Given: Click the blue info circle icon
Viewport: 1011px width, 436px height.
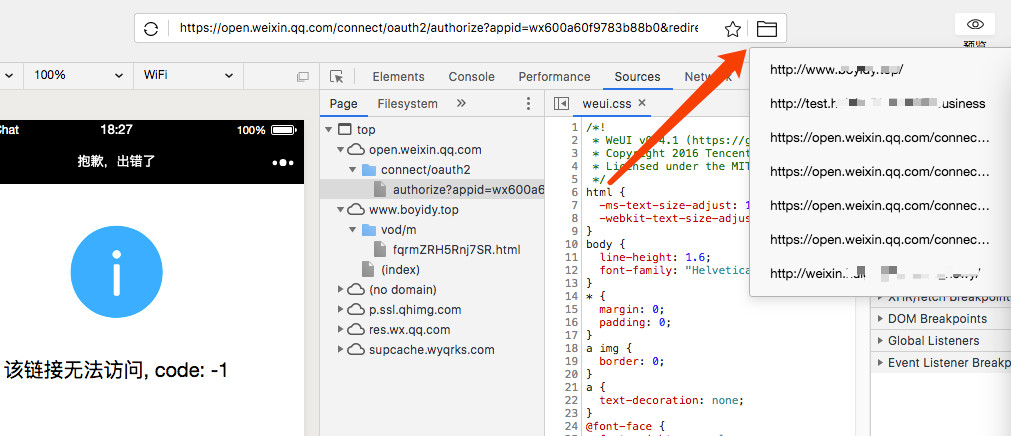Looking at the screenshot, I should [x=117, y=272].
